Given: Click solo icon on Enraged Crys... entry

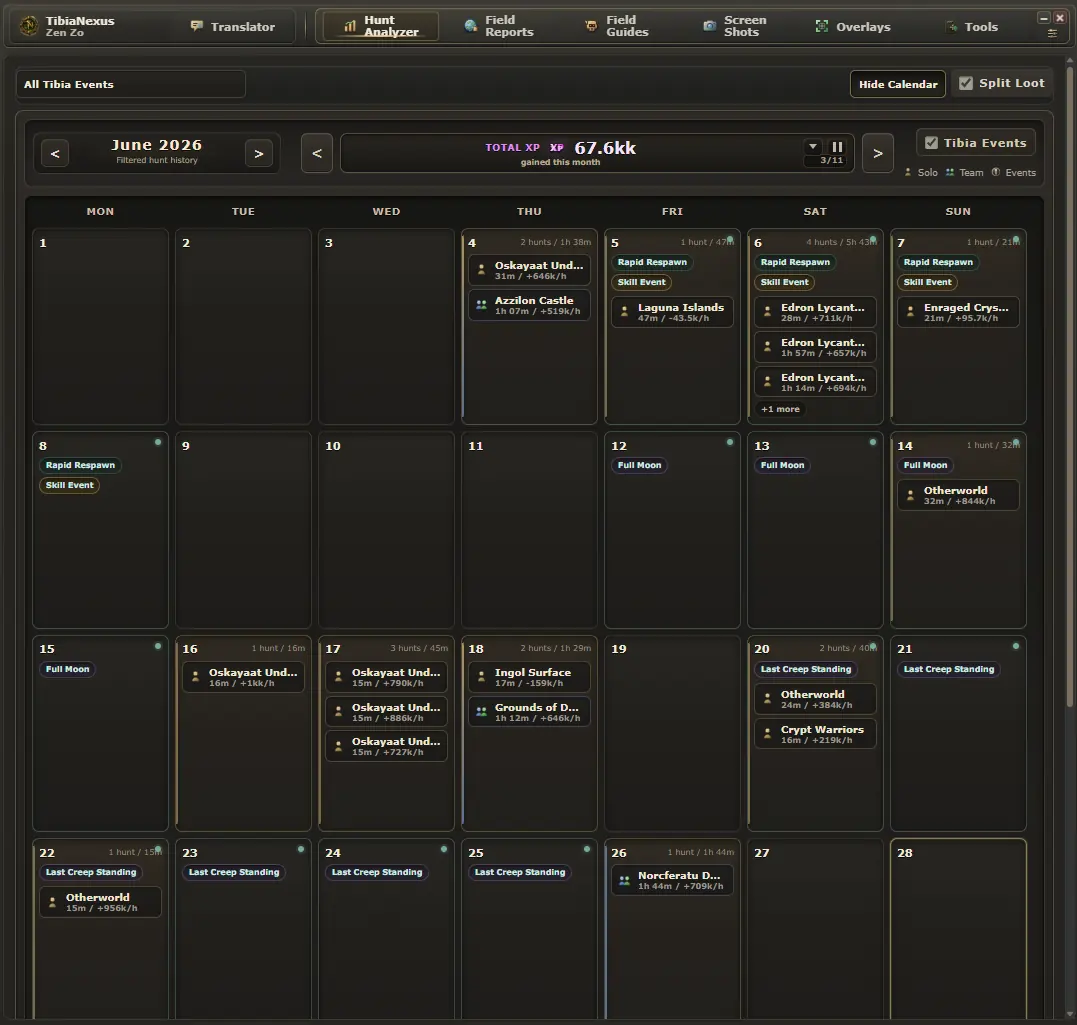Looking at the screenshot, I should [910, 312].
